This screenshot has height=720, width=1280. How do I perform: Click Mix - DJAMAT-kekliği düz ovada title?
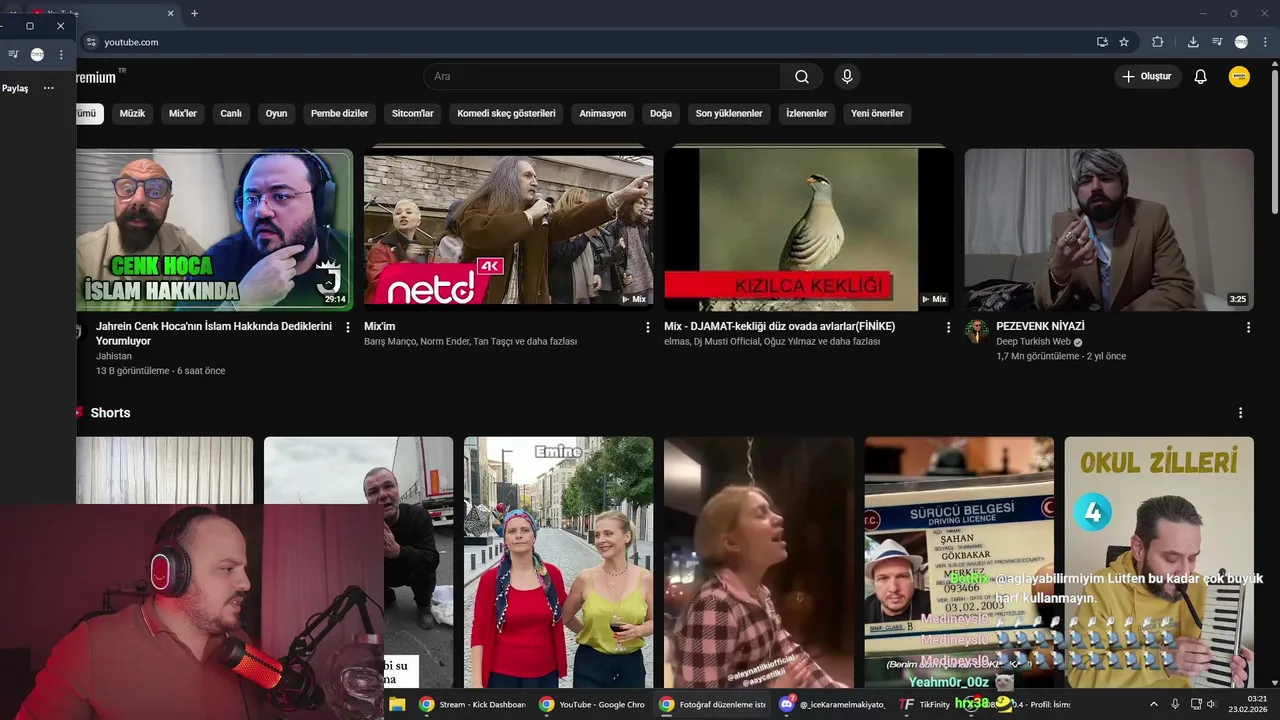779,326
